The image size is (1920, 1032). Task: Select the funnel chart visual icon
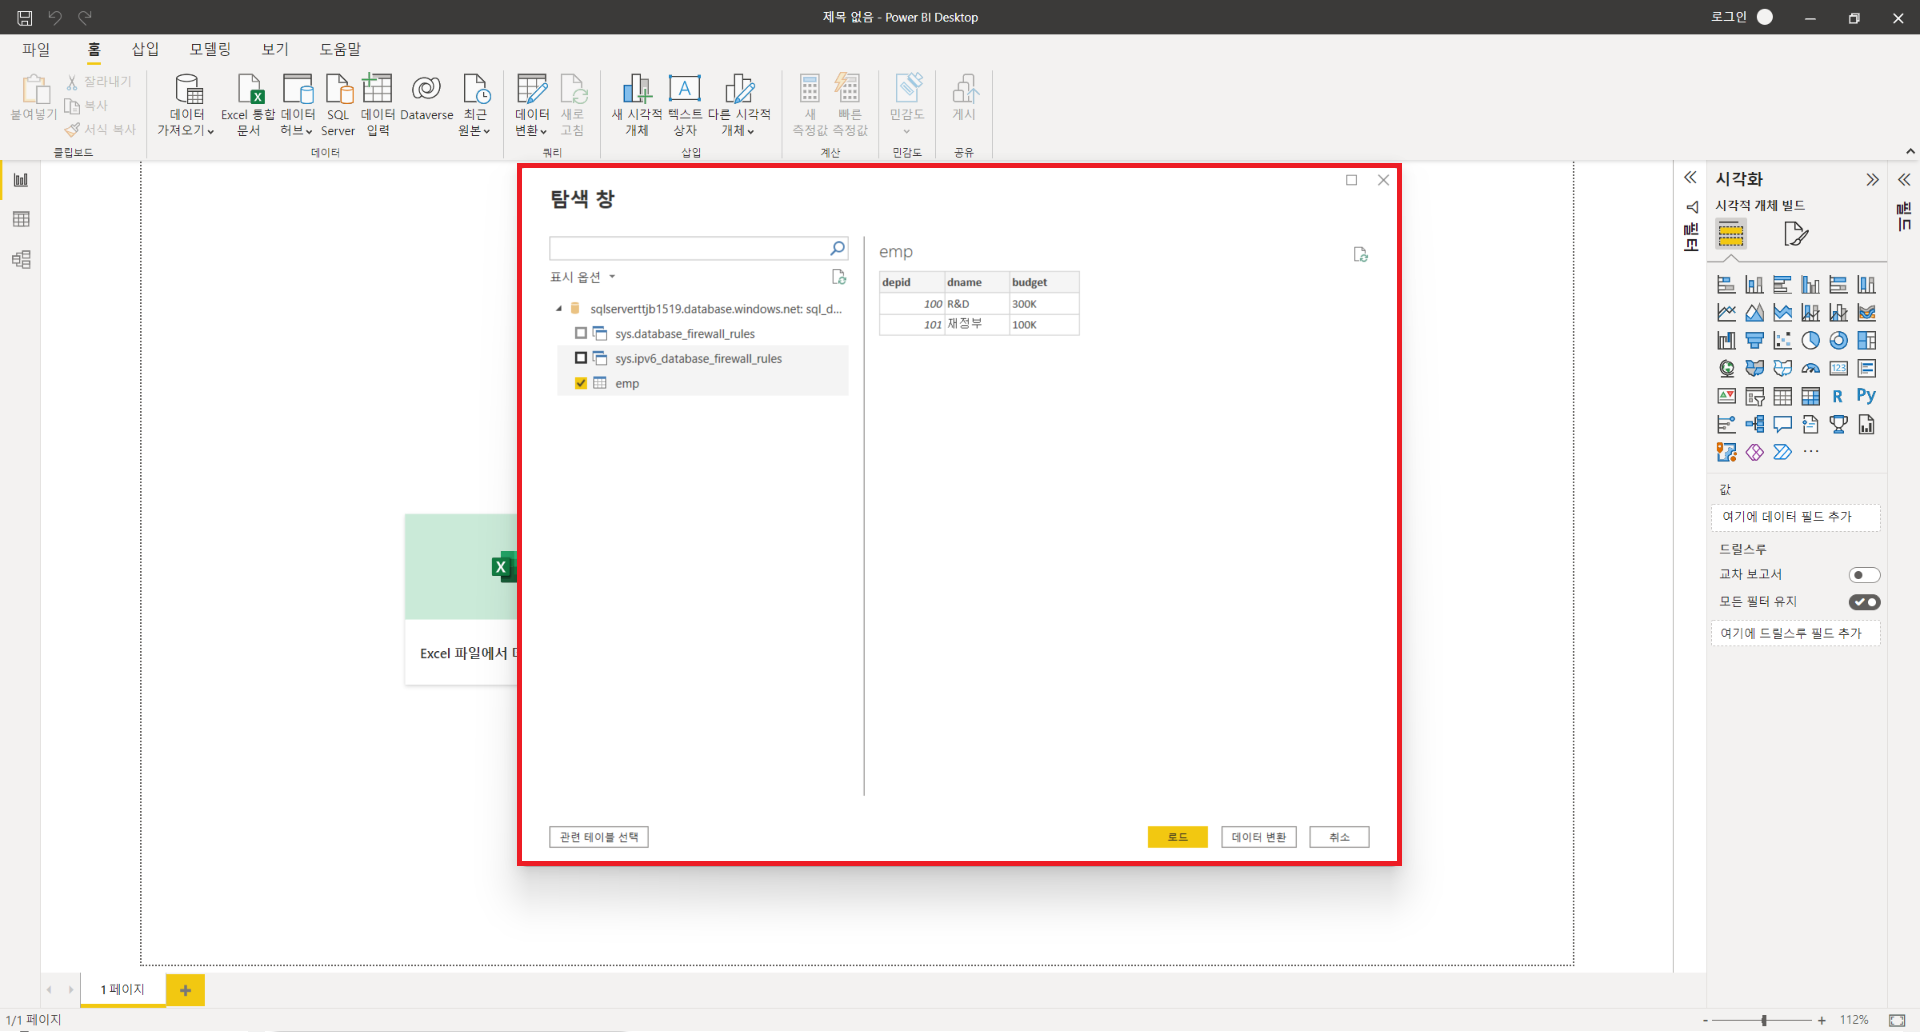(1754, 341)
